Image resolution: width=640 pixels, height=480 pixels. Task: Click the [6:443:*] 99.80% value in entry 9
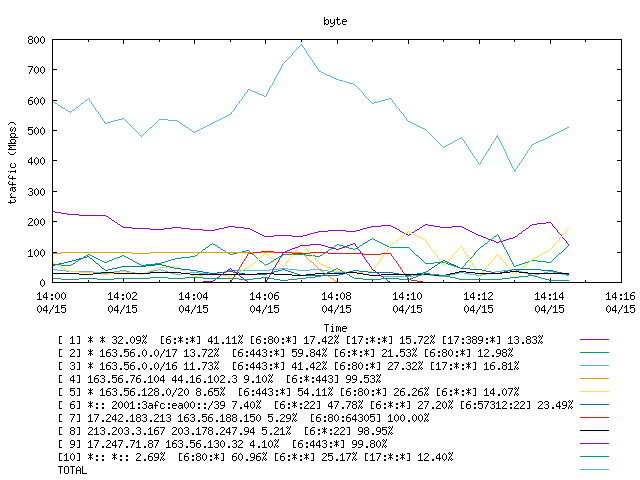point(339,444)
